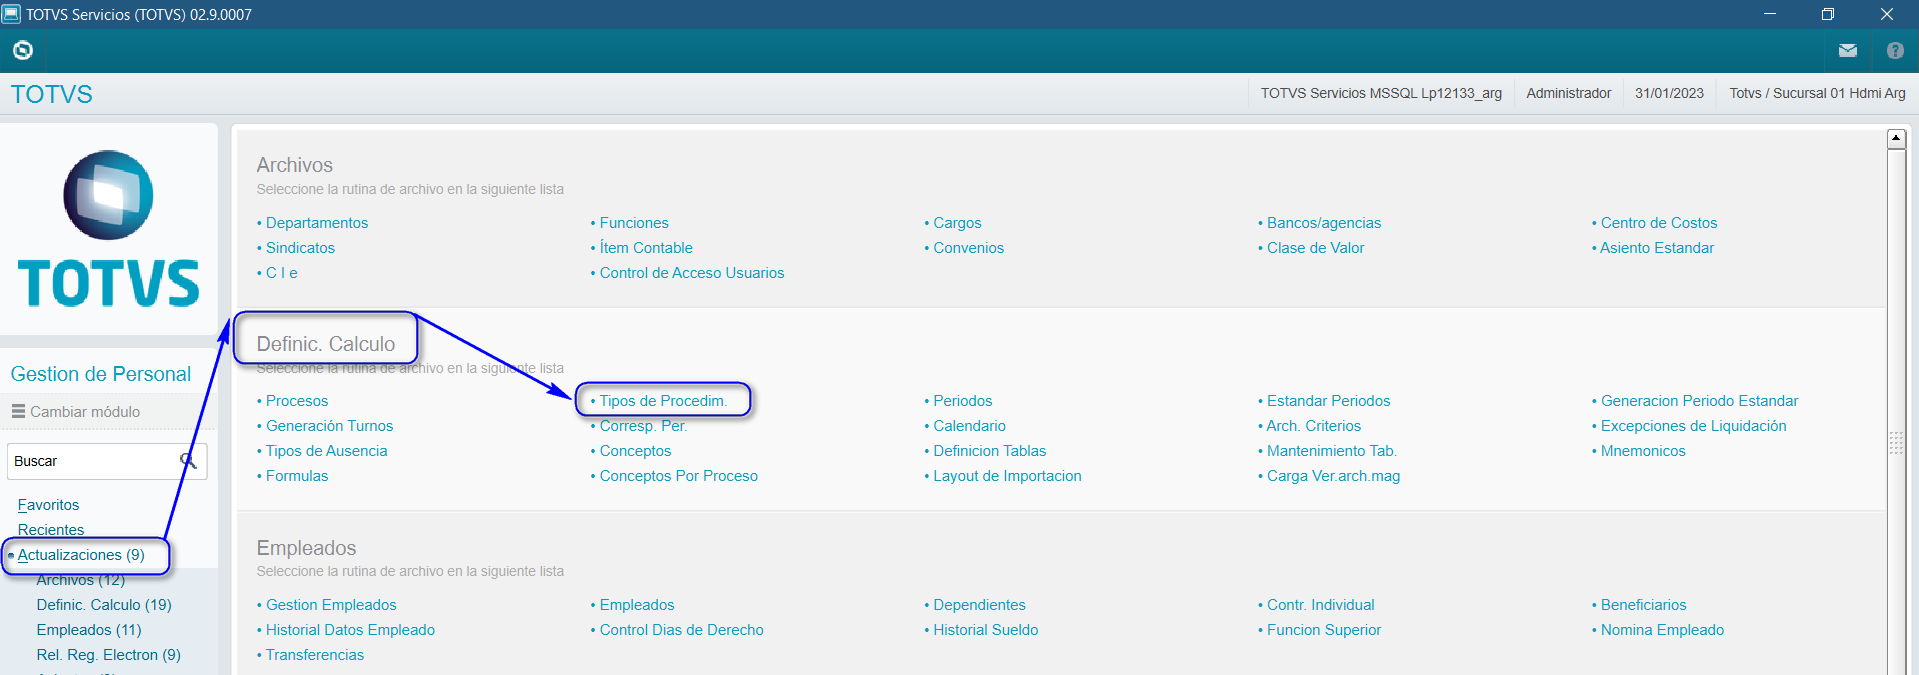The image size is (1919, 675).
Task: Click the Cambiar módulo hamburger icon
Action: (x=18, y=411)
